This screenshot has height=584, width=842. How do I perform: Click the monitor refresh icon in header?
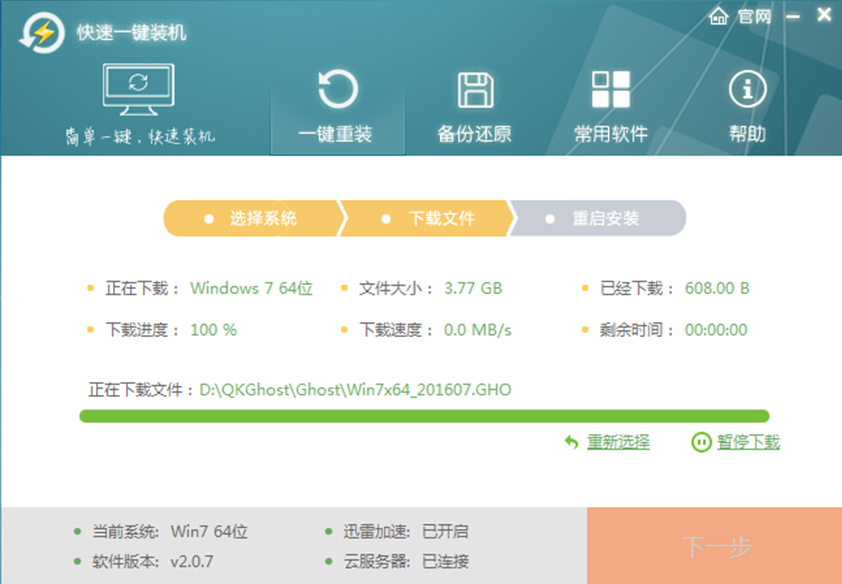click(138, 87)
